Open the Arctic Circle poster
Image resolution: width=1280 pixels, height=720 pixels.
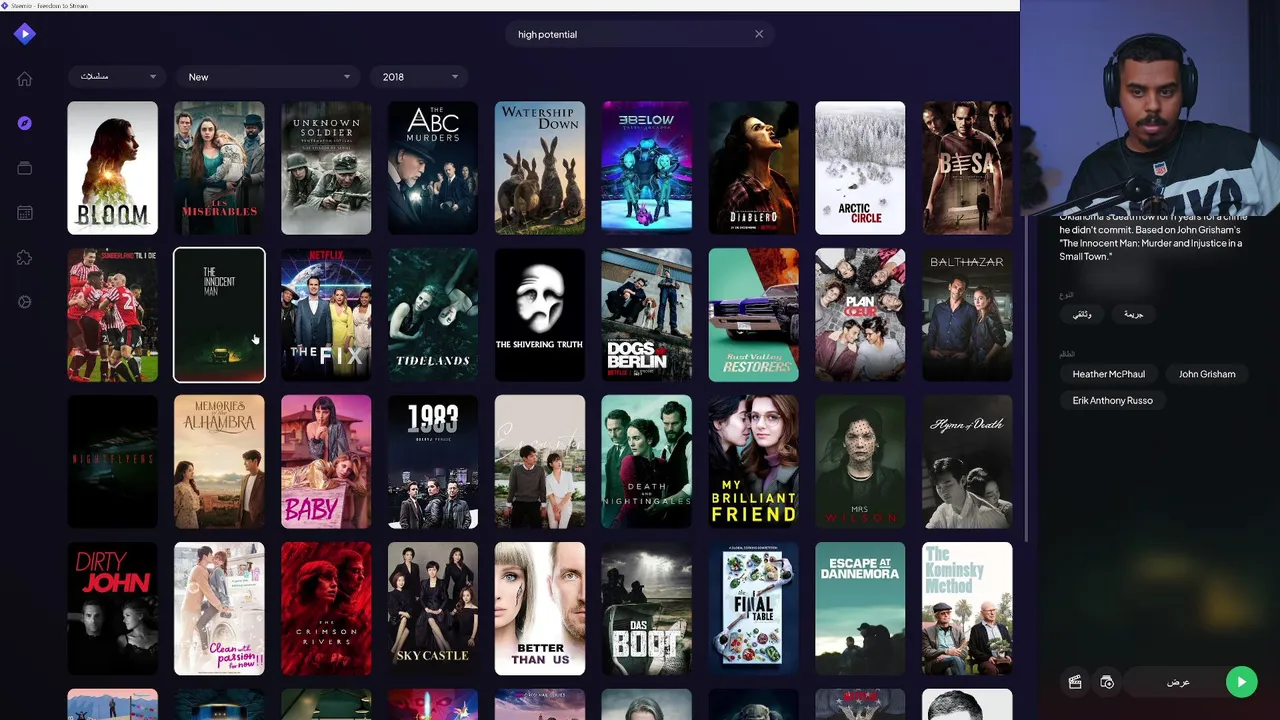(860, 168)
